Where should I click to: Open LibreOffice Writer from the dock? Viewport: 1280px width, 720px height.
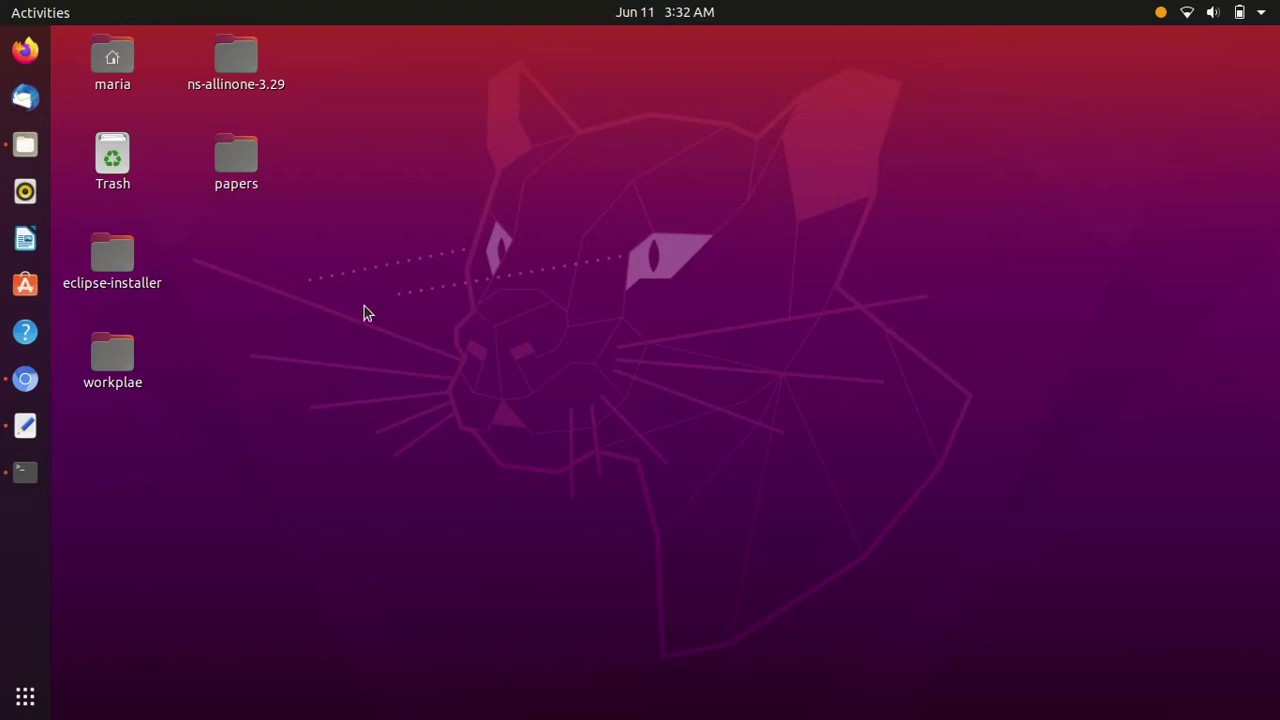(x=25, y=238)
